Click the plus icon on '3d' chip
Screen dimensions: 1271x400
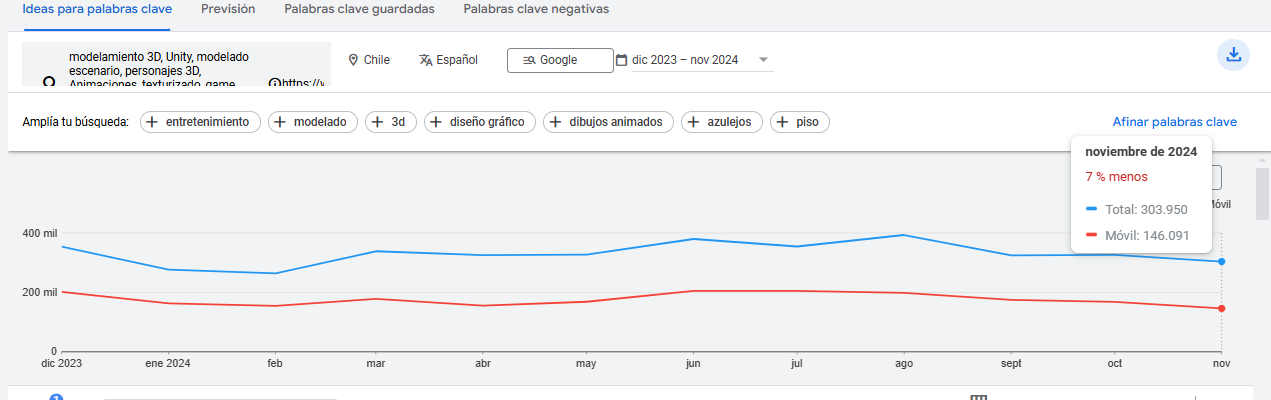(x=378, y=122)
